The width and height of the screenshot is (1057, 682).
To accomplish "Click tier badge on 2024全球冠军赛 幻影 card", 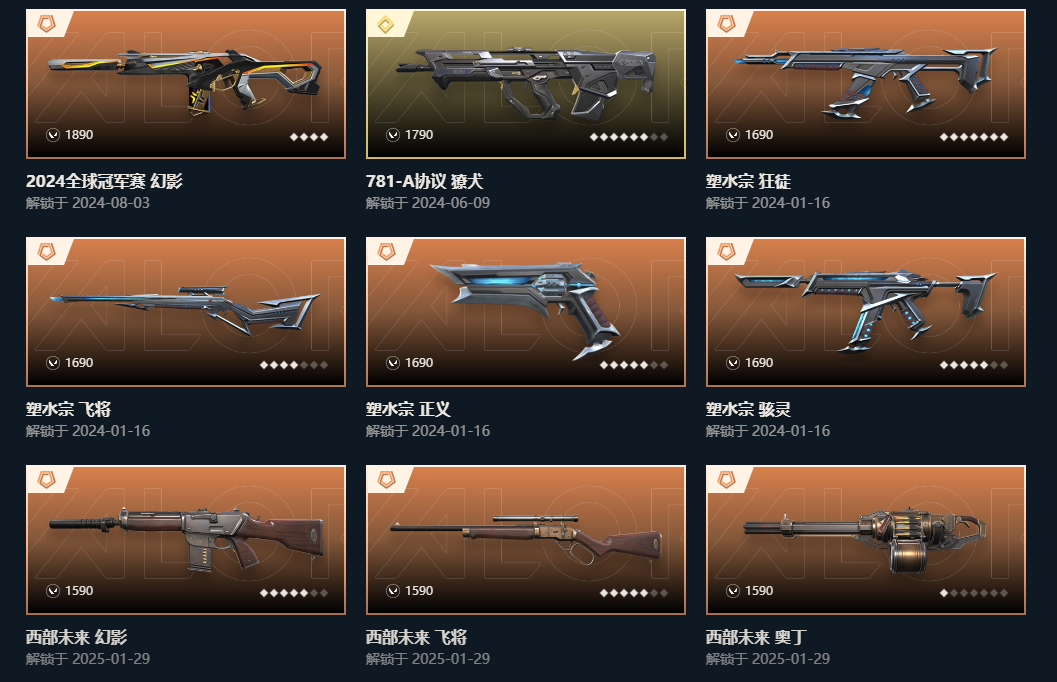I will coord(47,24).
